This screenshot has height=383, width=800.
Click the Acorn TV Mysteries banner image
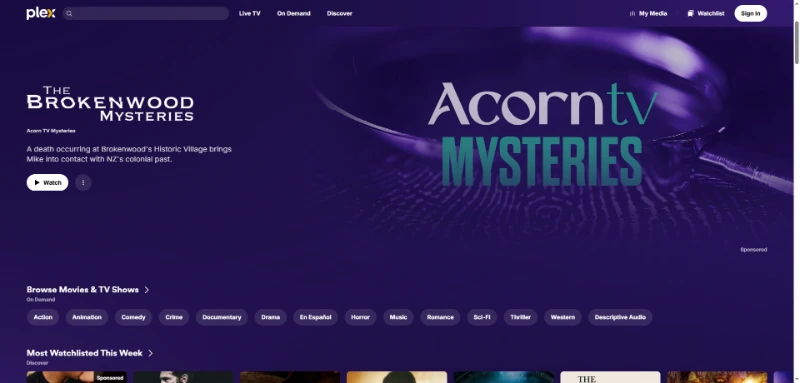pos(542,135)
